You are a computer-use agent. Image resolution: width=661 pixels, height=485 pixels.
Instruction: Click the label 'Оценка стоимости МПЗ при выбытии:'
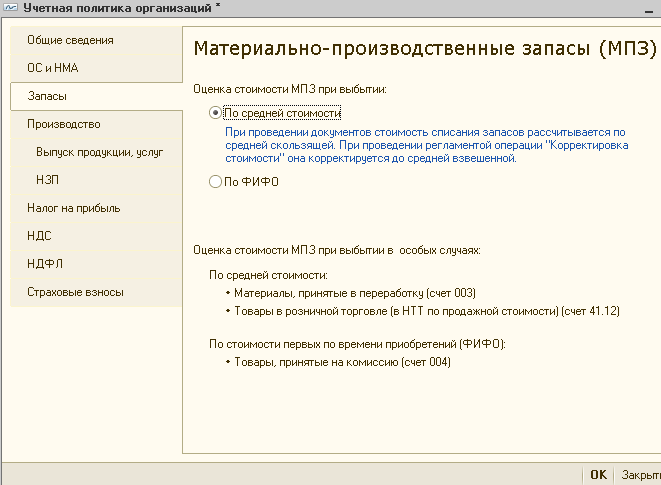[x=290, y=89]
